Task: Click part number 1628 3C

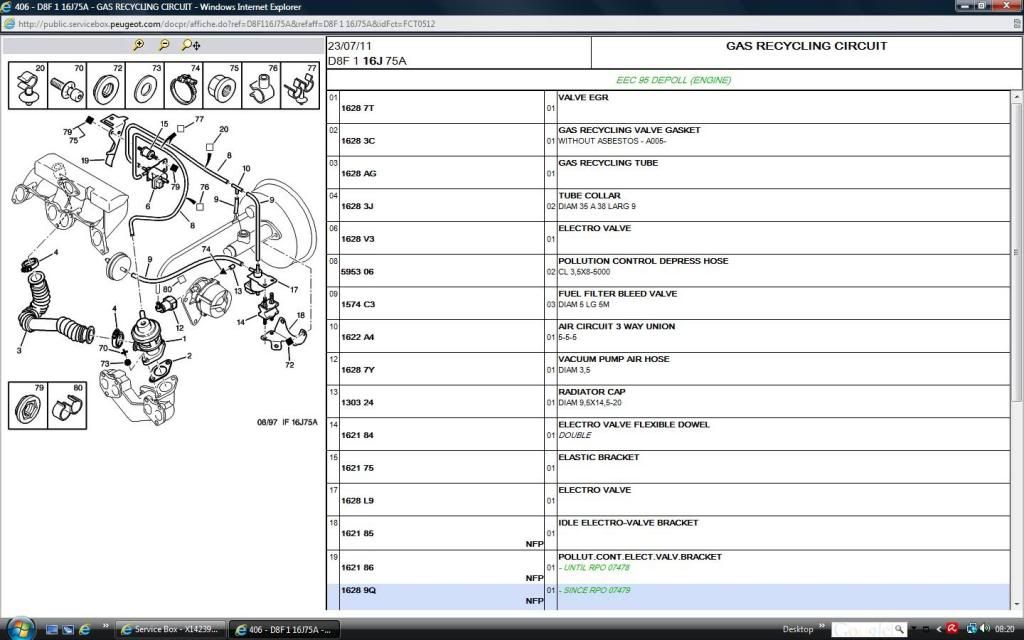Action: pos(358,141)
